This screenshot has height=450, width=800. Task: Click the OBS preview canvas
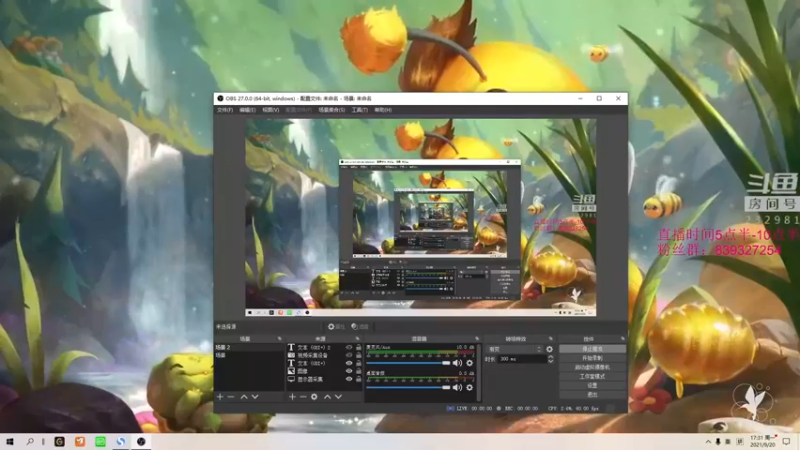420,217
